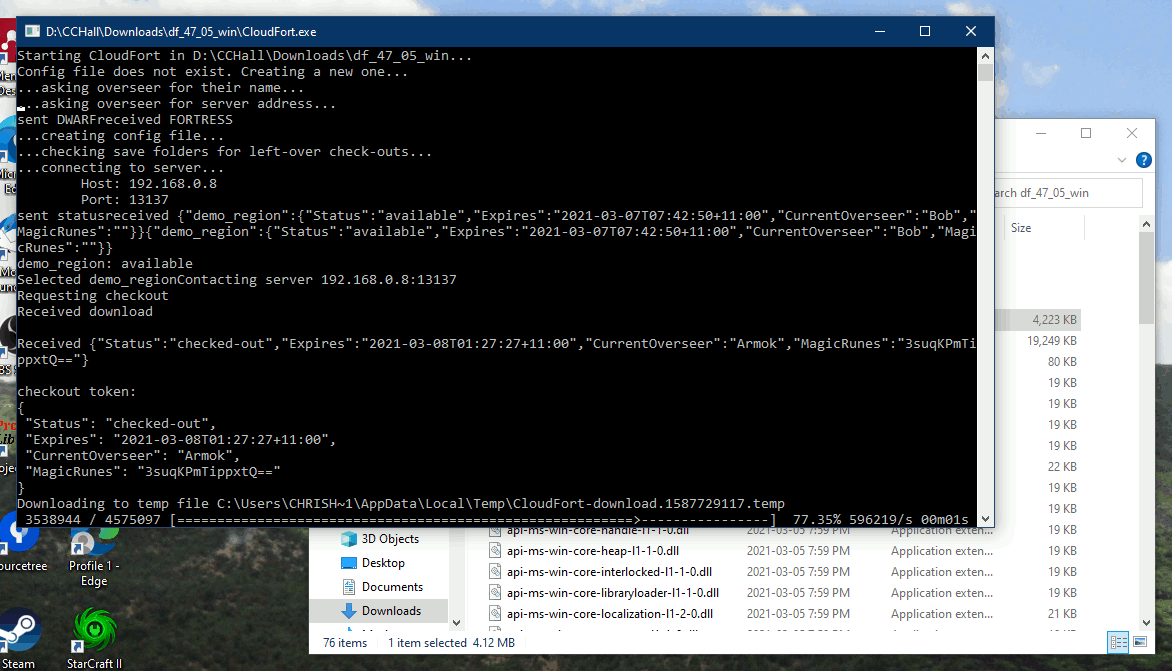1172x671 pixels.
Task: Click the 21 KB size cell
Action: coord(1062,613)
